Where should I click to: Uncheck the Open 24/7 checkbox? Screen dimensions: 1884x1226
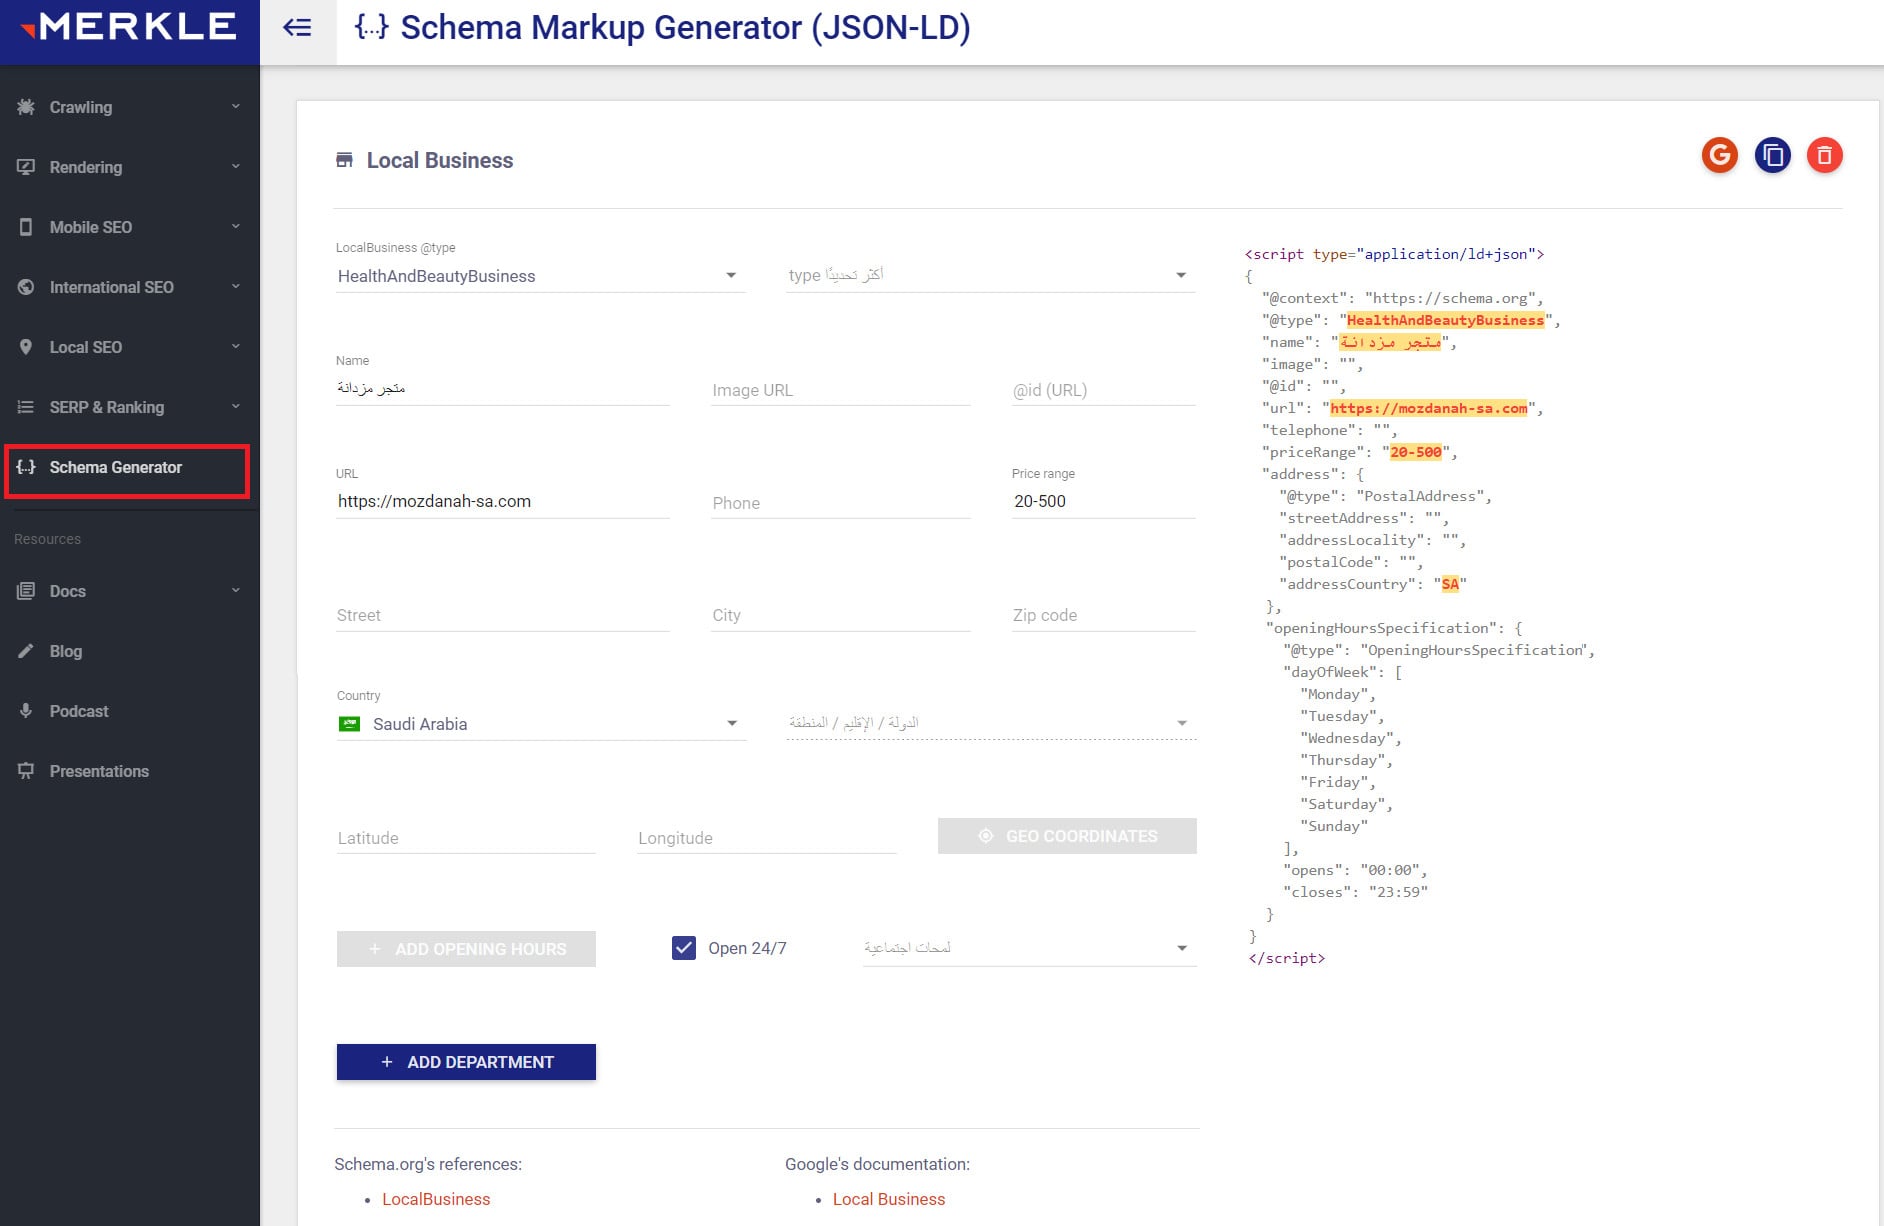click(x=684, y=948)
